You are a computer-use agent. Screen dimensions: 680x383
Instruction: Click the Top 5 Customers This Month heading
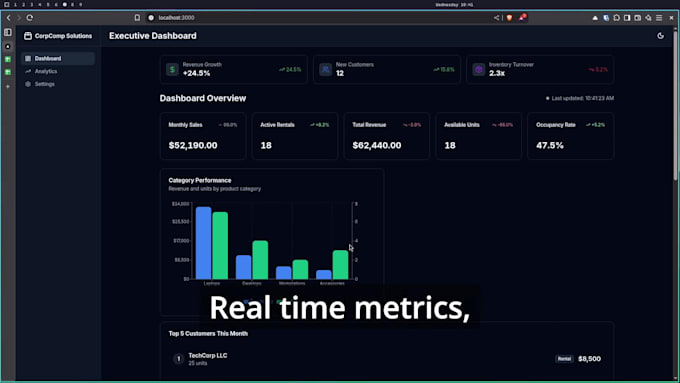coord(208,334)
